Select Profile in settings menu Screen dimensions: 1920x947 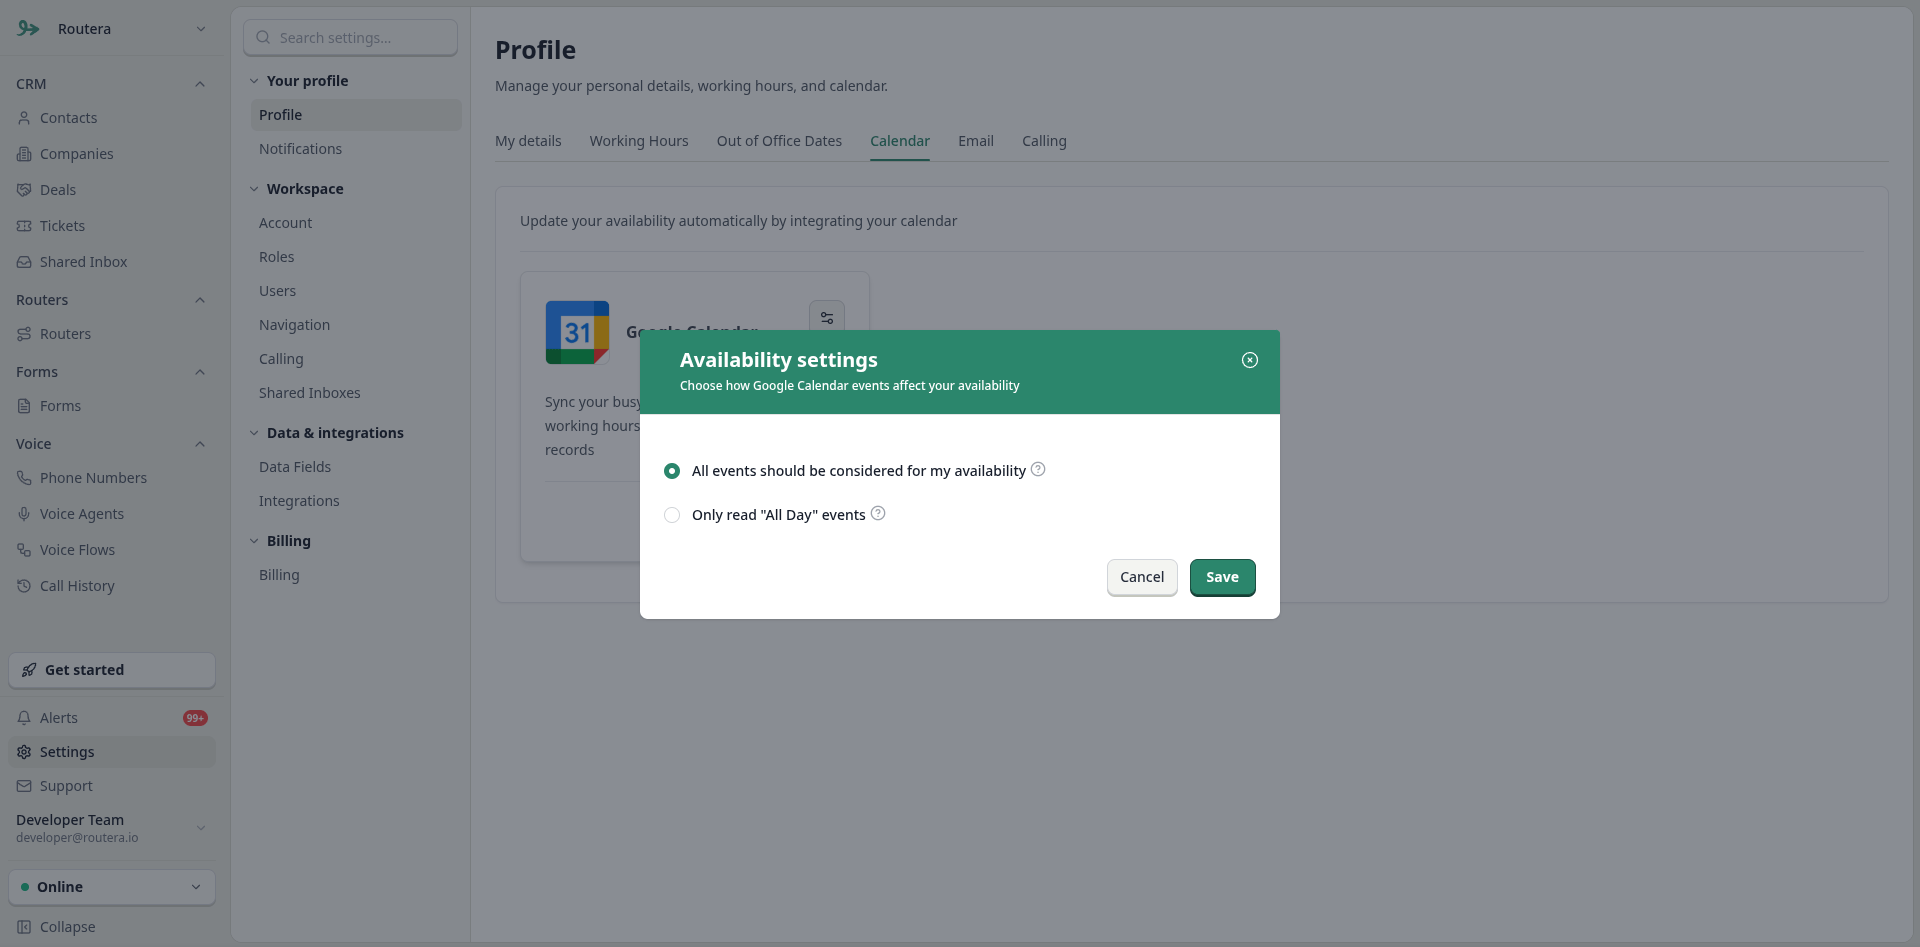[x=356, y=115]
